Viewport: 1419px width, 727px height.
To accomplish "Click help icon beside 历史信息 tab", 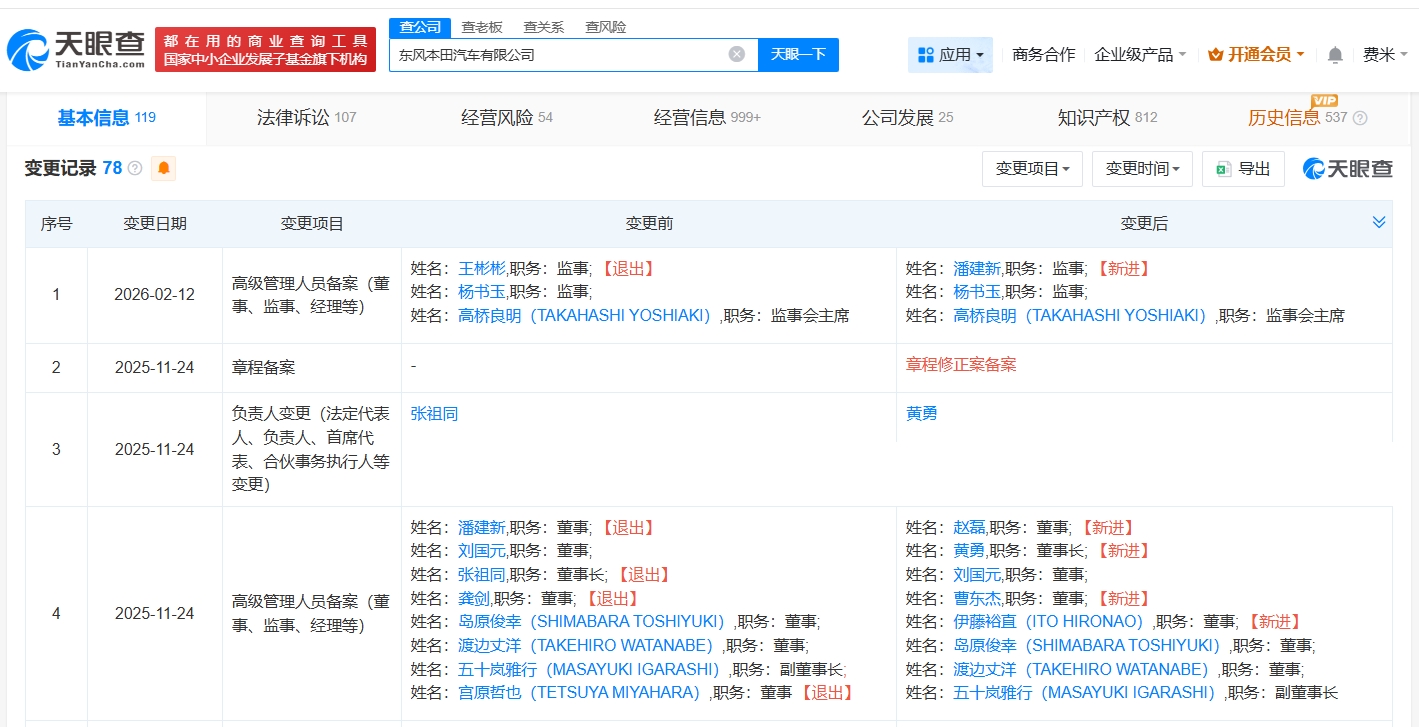I will point(1360,118).
